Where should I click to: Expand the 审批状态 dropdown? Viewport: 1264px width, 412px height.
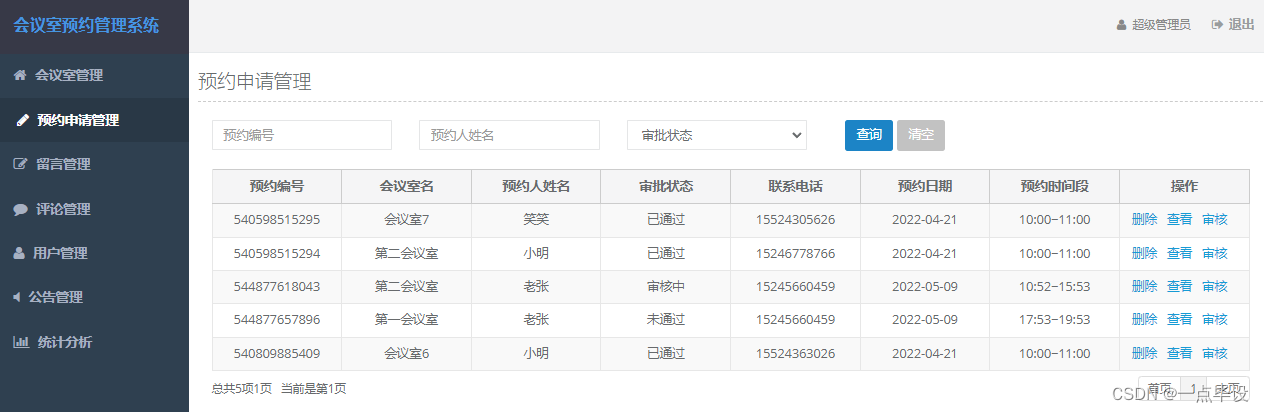(717, 135)
